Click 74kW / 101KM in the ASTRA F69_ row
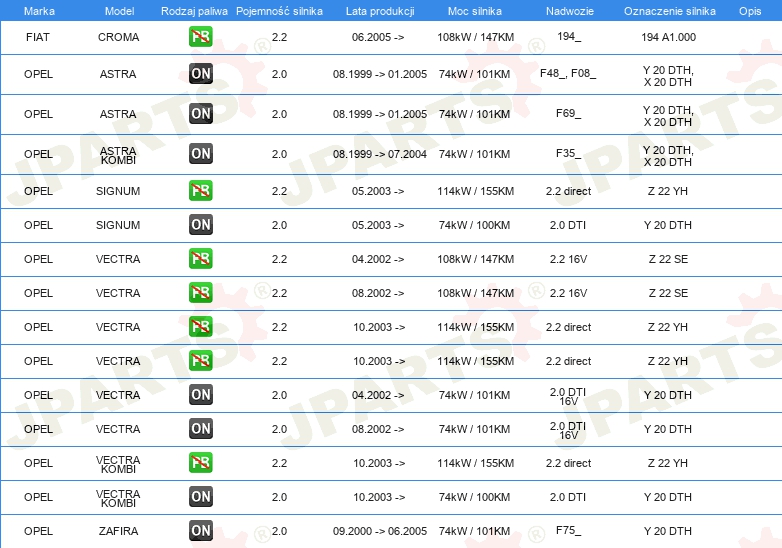The image size is (782, 548). click(474, 114)
